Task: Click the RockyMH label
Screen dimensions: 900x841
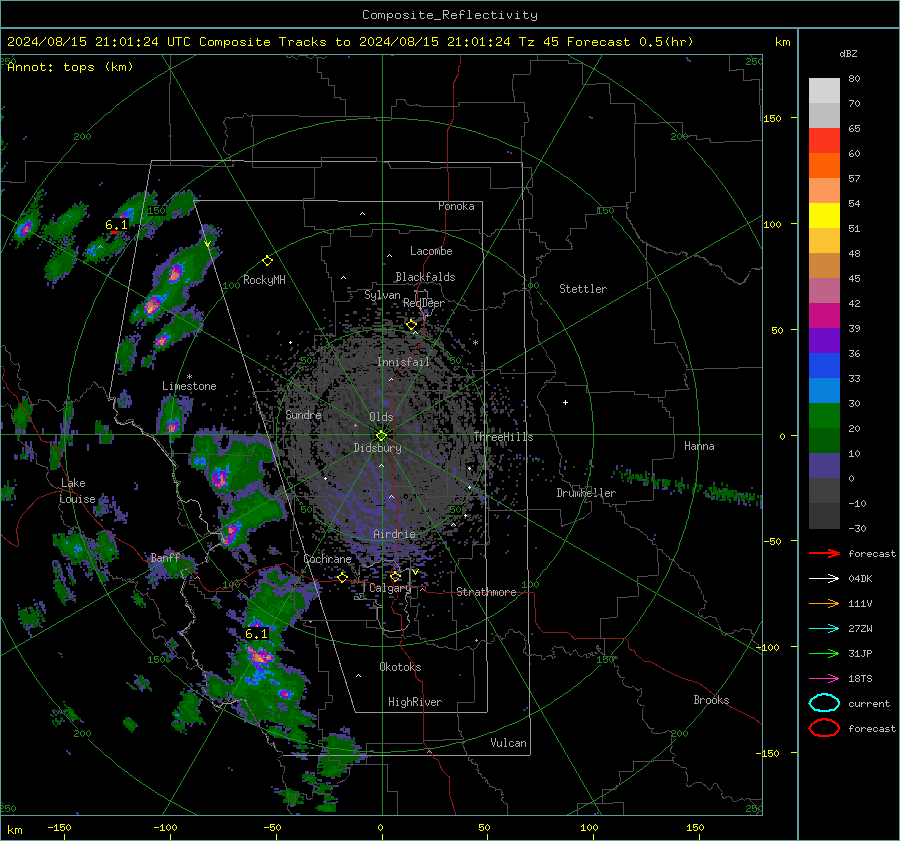Action: pyautogui.click(x=264, y=280)
